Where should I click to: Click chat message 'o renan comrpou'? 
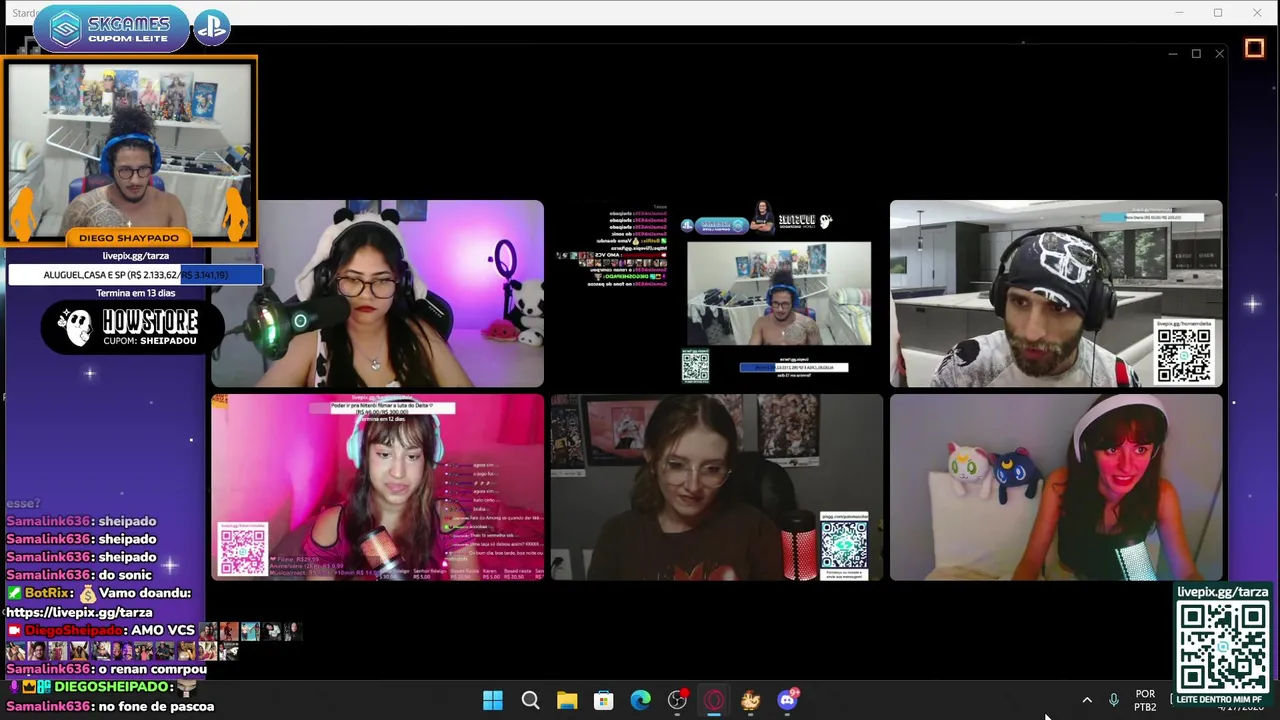click(152, 669)
